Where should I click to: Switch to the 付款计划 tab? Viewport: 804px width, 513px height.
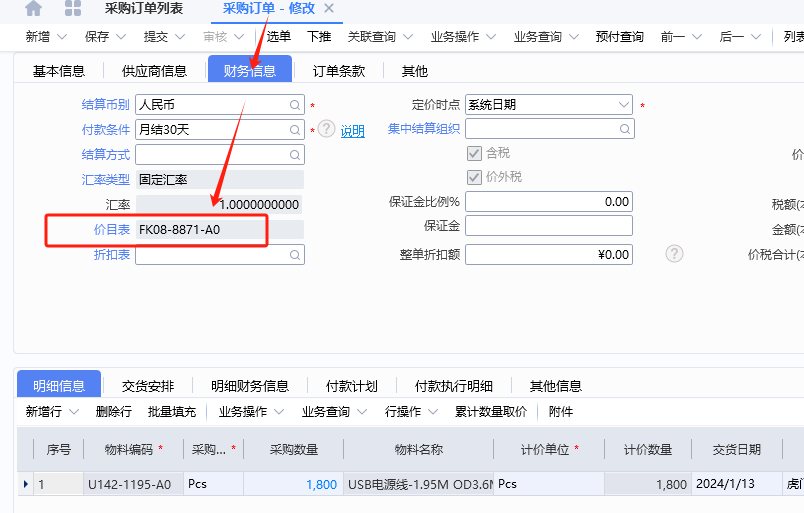pos(352,386)
